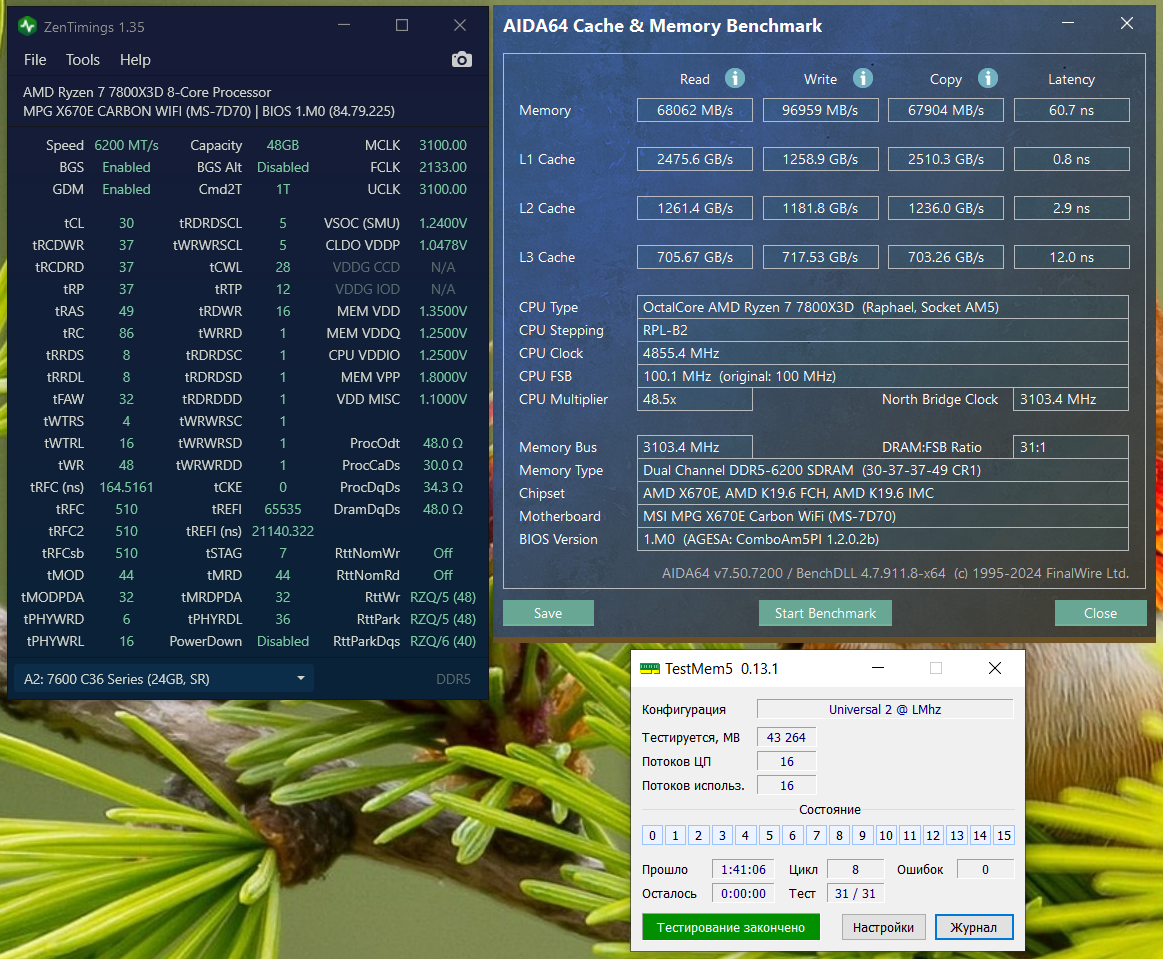Click Memory Read value 68062 MB/s
This screenshot has height=959, width=1163.
pos(695,110)
